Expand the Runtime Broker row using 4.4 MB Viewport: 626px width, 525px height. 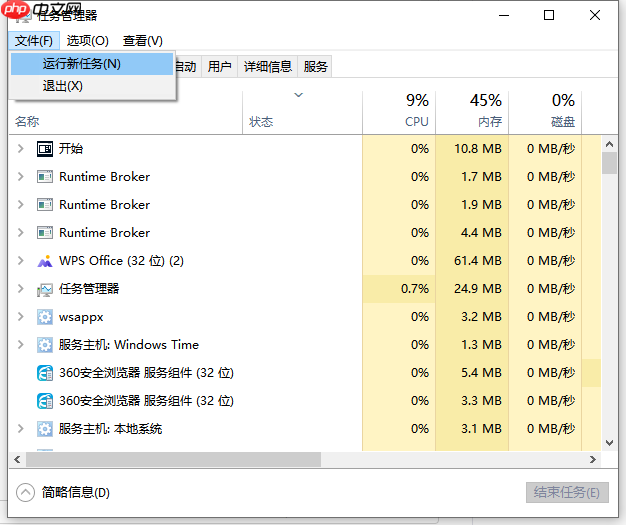(x=20, y=233)
